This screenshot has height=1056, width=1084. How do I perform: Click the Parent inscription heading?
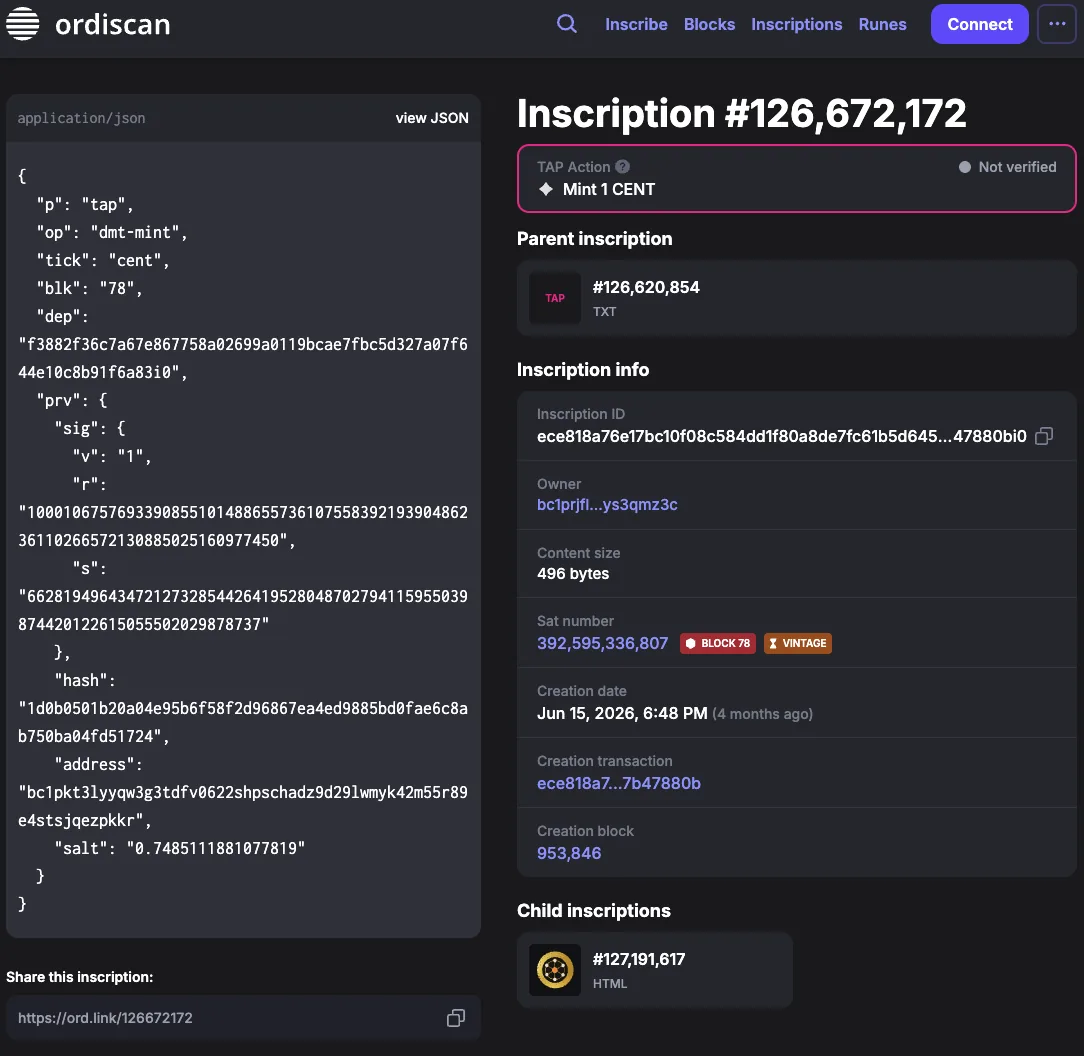click(x=595, y=239)
